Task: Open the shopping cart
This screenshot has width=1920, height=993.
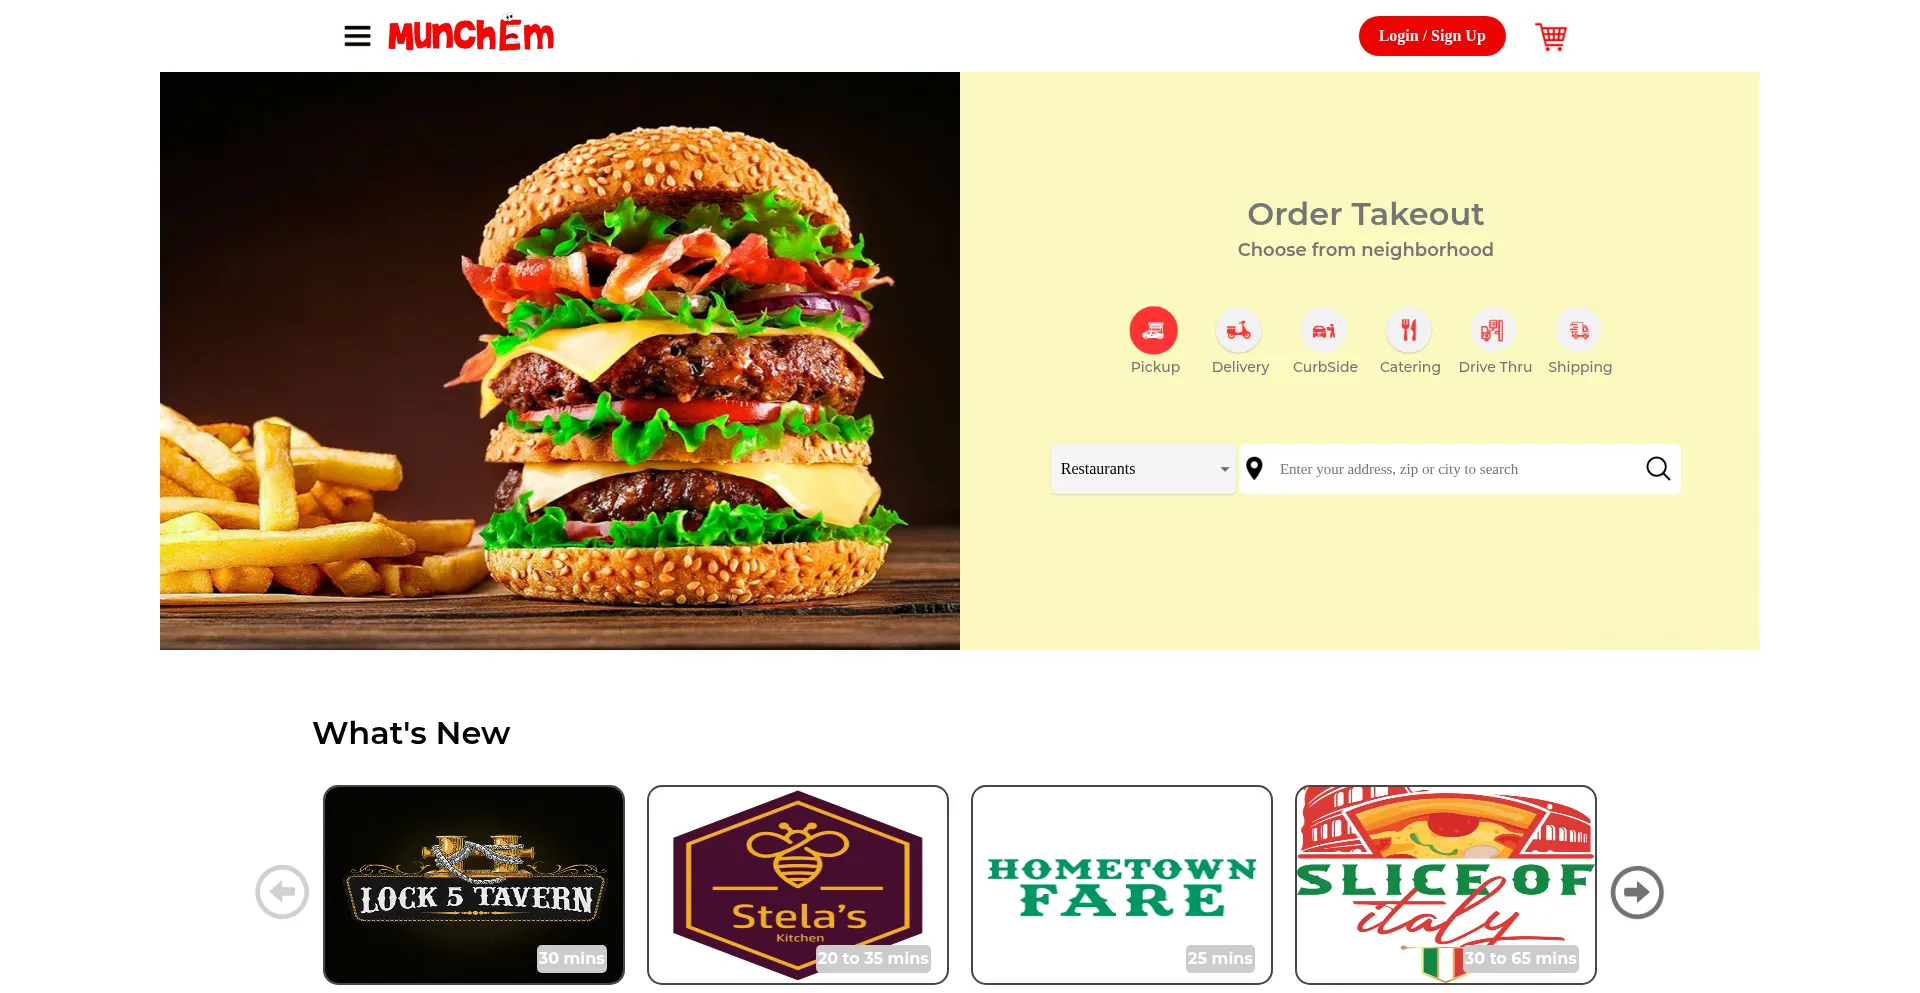Action: [x=1551, y=37]
